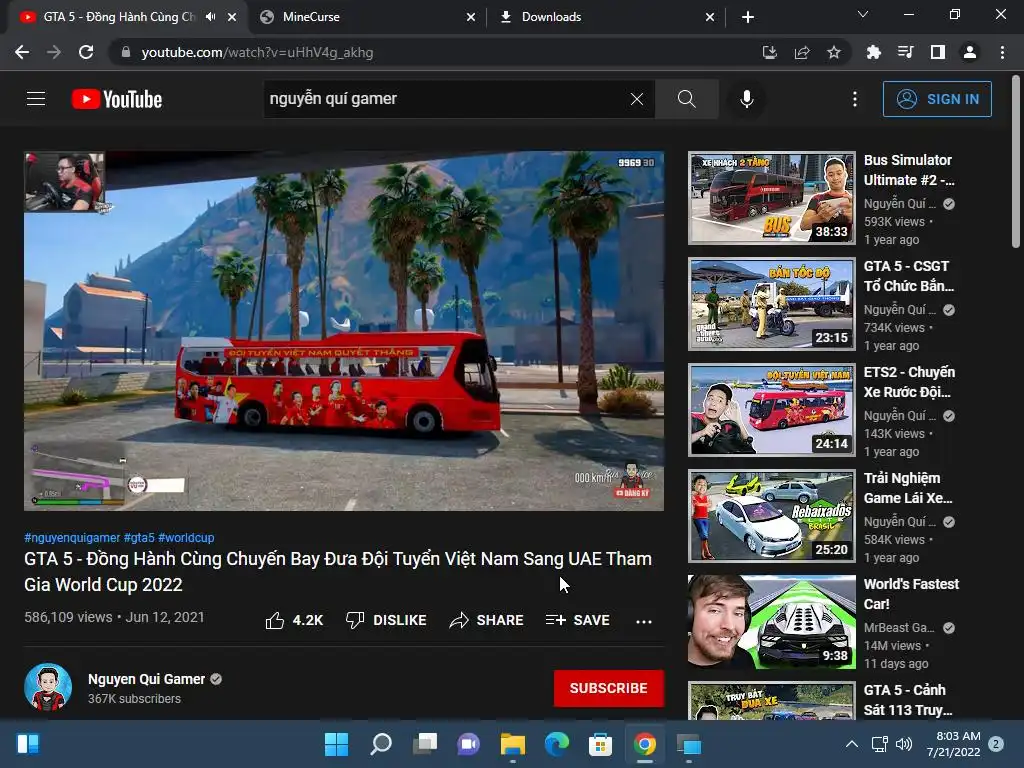Open the #gta5 hashtag
The height and width of the screenshot is (768, 1024).
[139, 537]
